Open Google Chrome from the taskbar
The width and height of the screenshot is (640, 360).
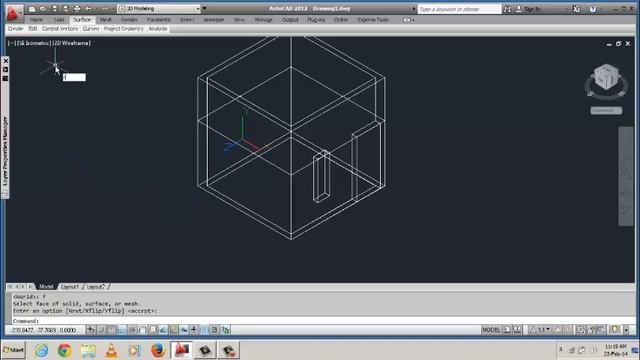point(64,350)
